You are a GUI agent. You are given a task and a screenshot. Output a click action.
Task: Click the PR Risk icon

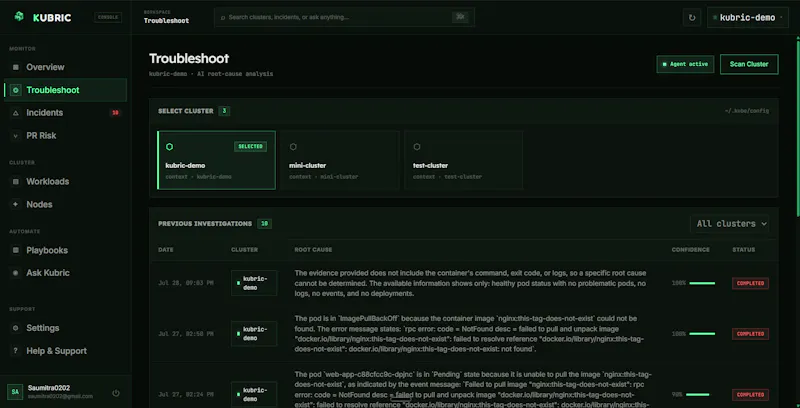pyautogui.click(x=16, y=136)
